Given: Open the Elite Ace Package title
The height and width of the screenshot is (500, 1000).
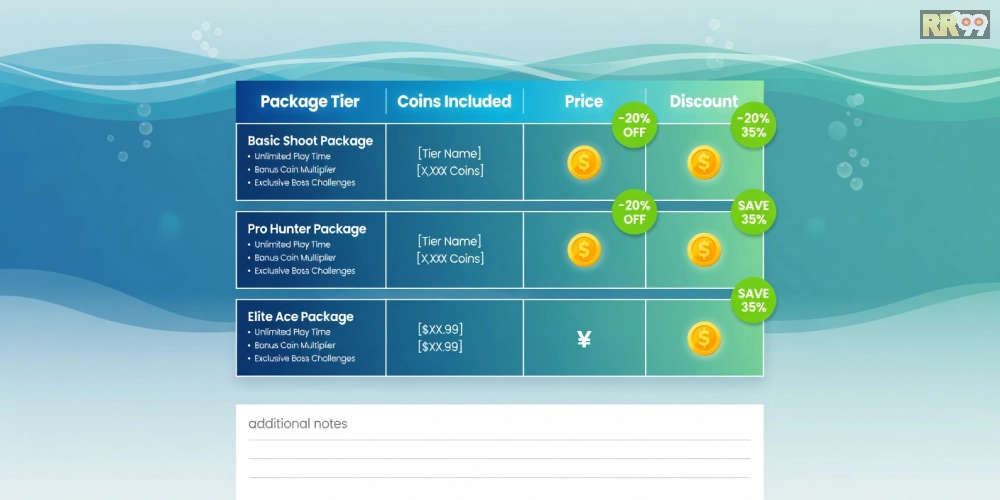Looking at the screenshot, I should [301, 317].
